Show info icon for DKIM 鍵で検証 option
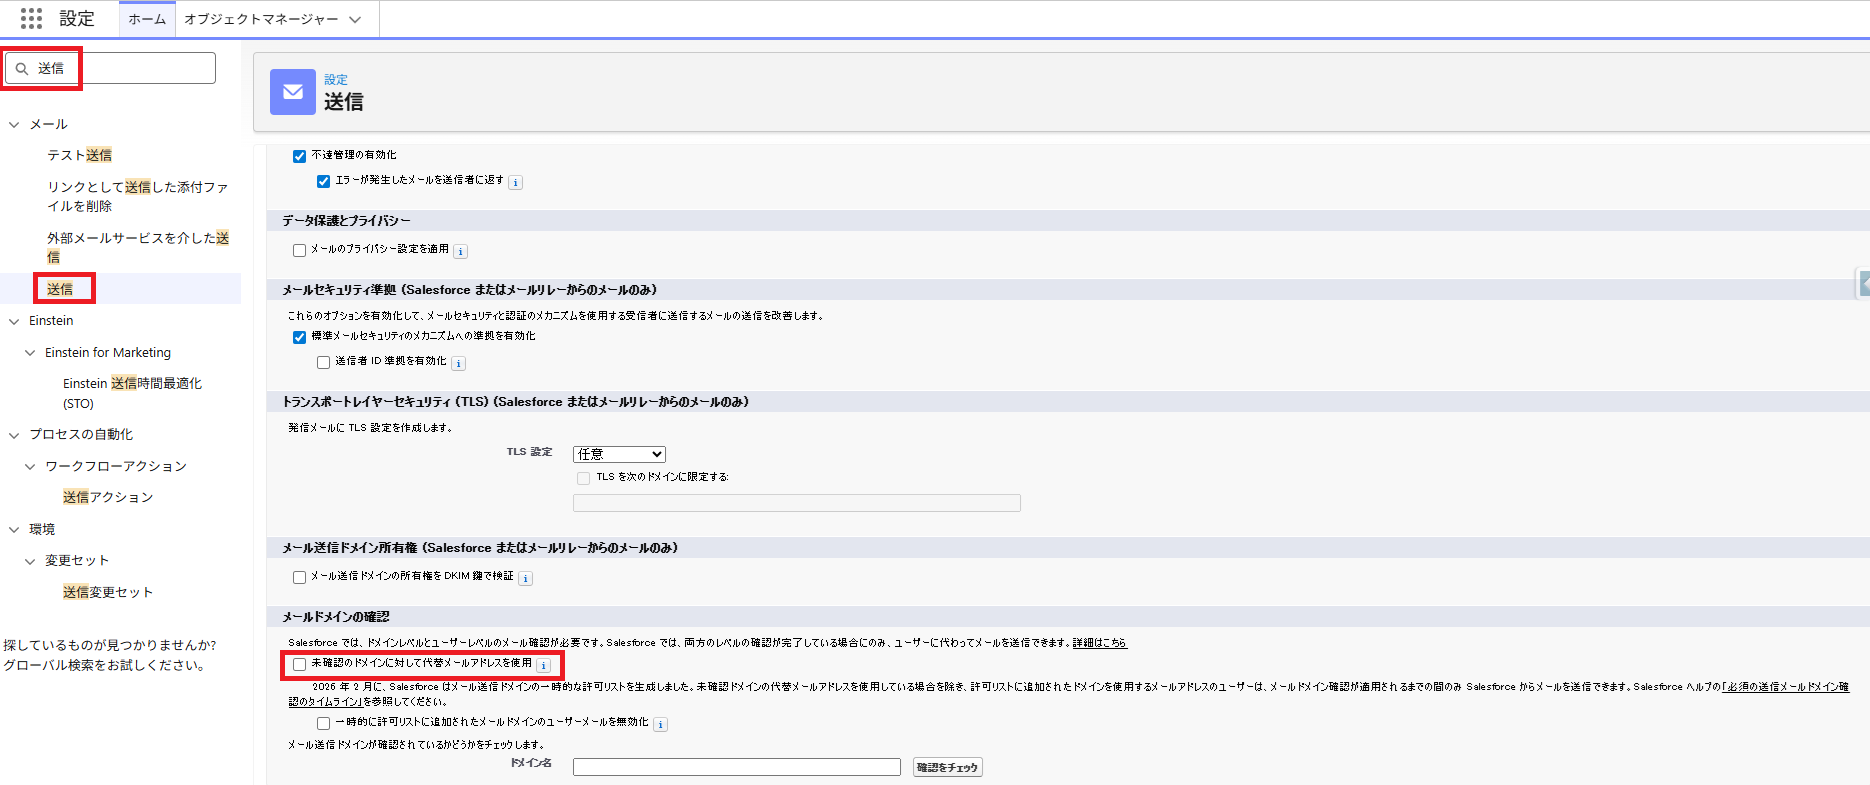 pos(526,578)
